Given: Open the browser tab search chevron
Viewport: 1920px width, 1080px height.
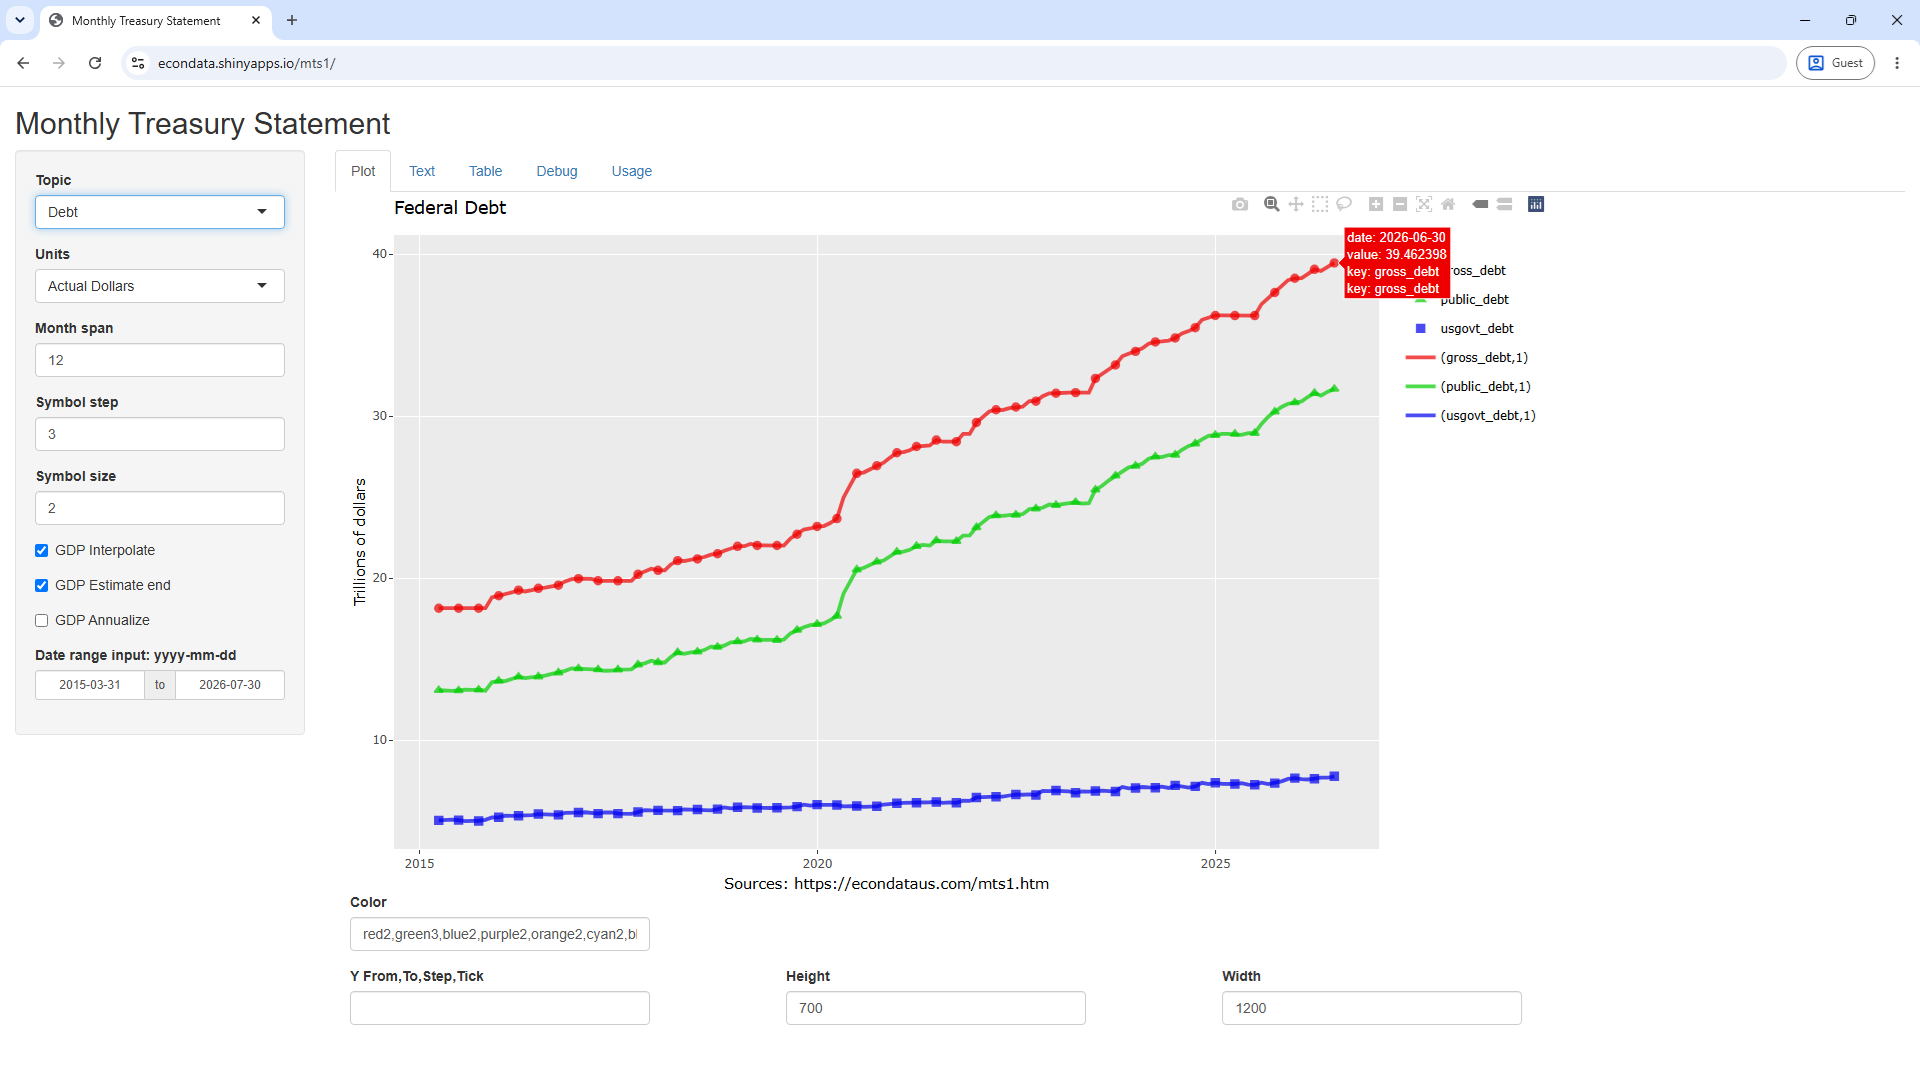Looking at the screenshot, I should (20, 20).
